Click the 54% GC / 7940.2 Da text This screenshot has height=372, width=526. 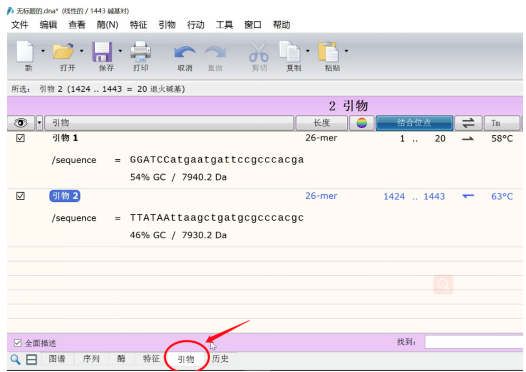pyautogui.click(x=178, y=177)
